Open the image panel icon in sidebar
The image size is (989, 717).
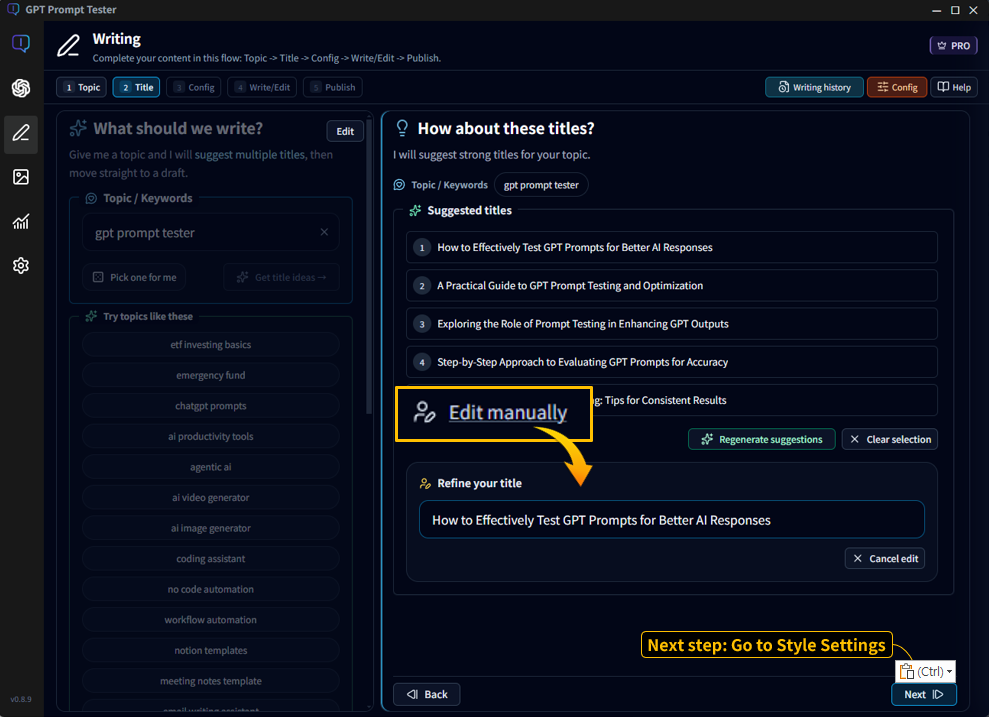tap(20, 177)
